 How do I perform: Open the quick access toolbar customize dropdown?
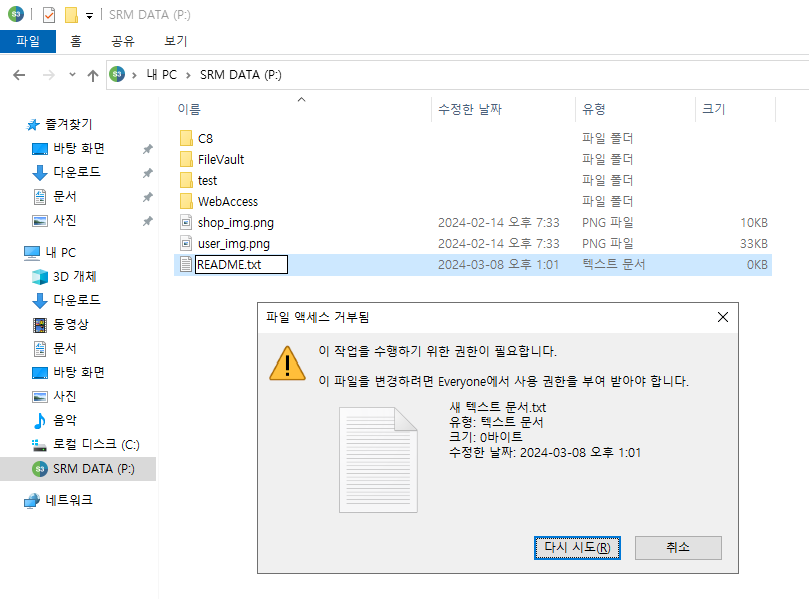tap(89, 15)
